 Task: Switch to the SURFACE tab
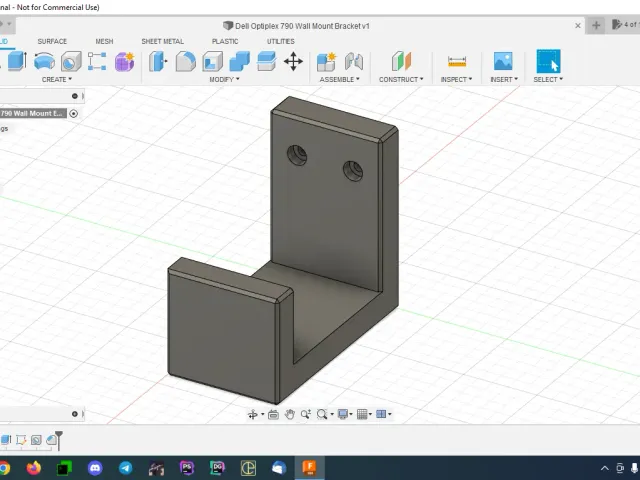click(x=52, y=41)
